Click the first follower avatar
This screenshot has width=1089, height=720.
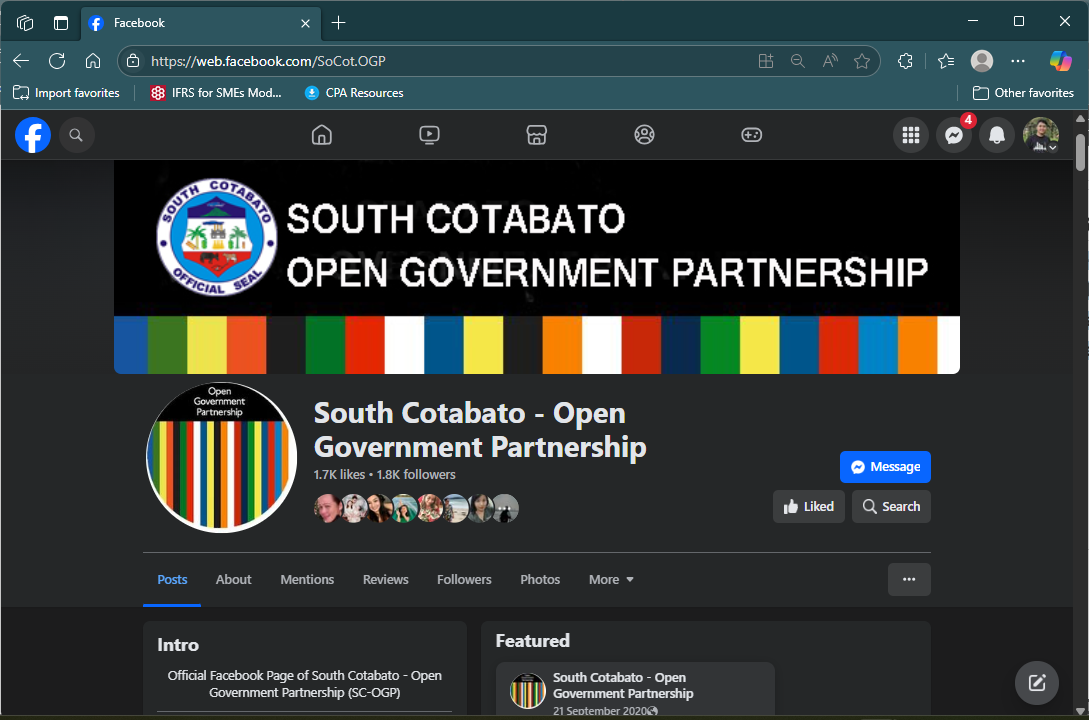coord(327,508)
